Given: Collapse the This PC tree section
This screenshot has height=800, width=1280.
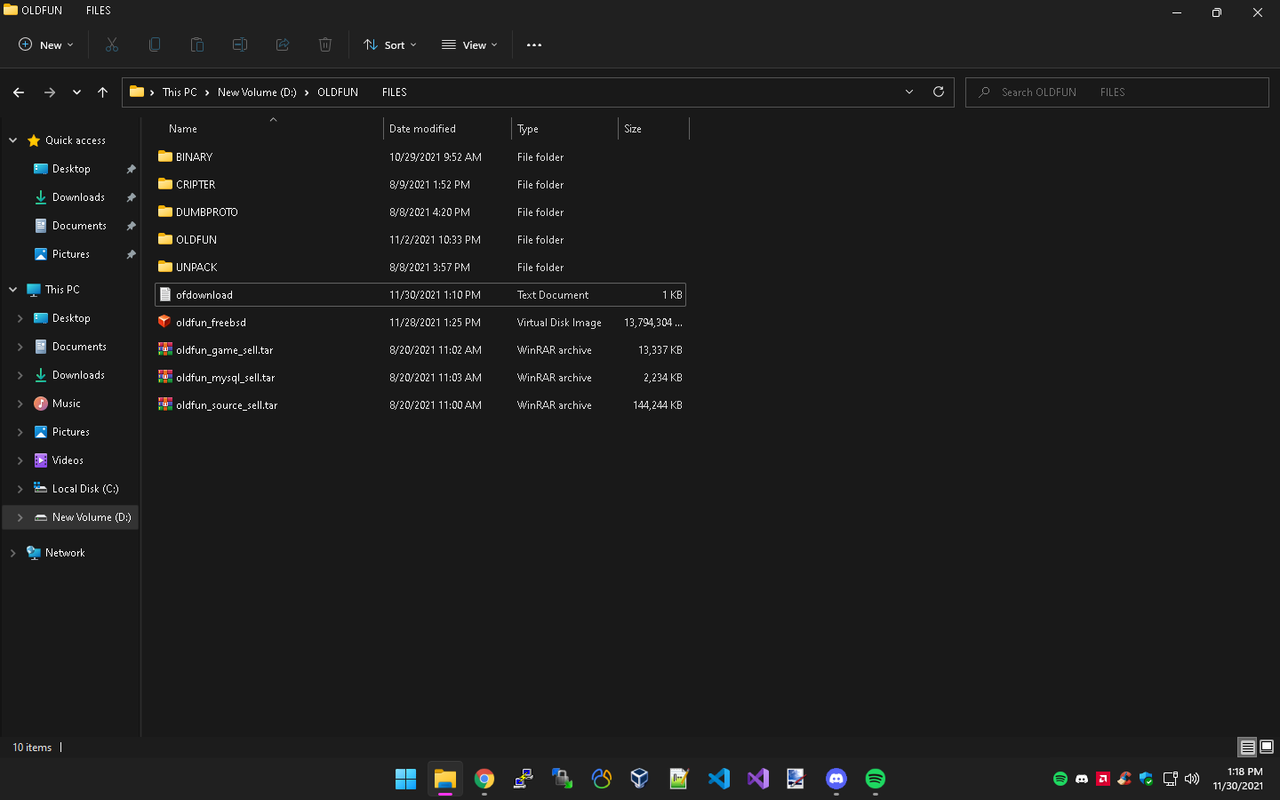Looking at the screenshot, I should [x=13, y=290].
